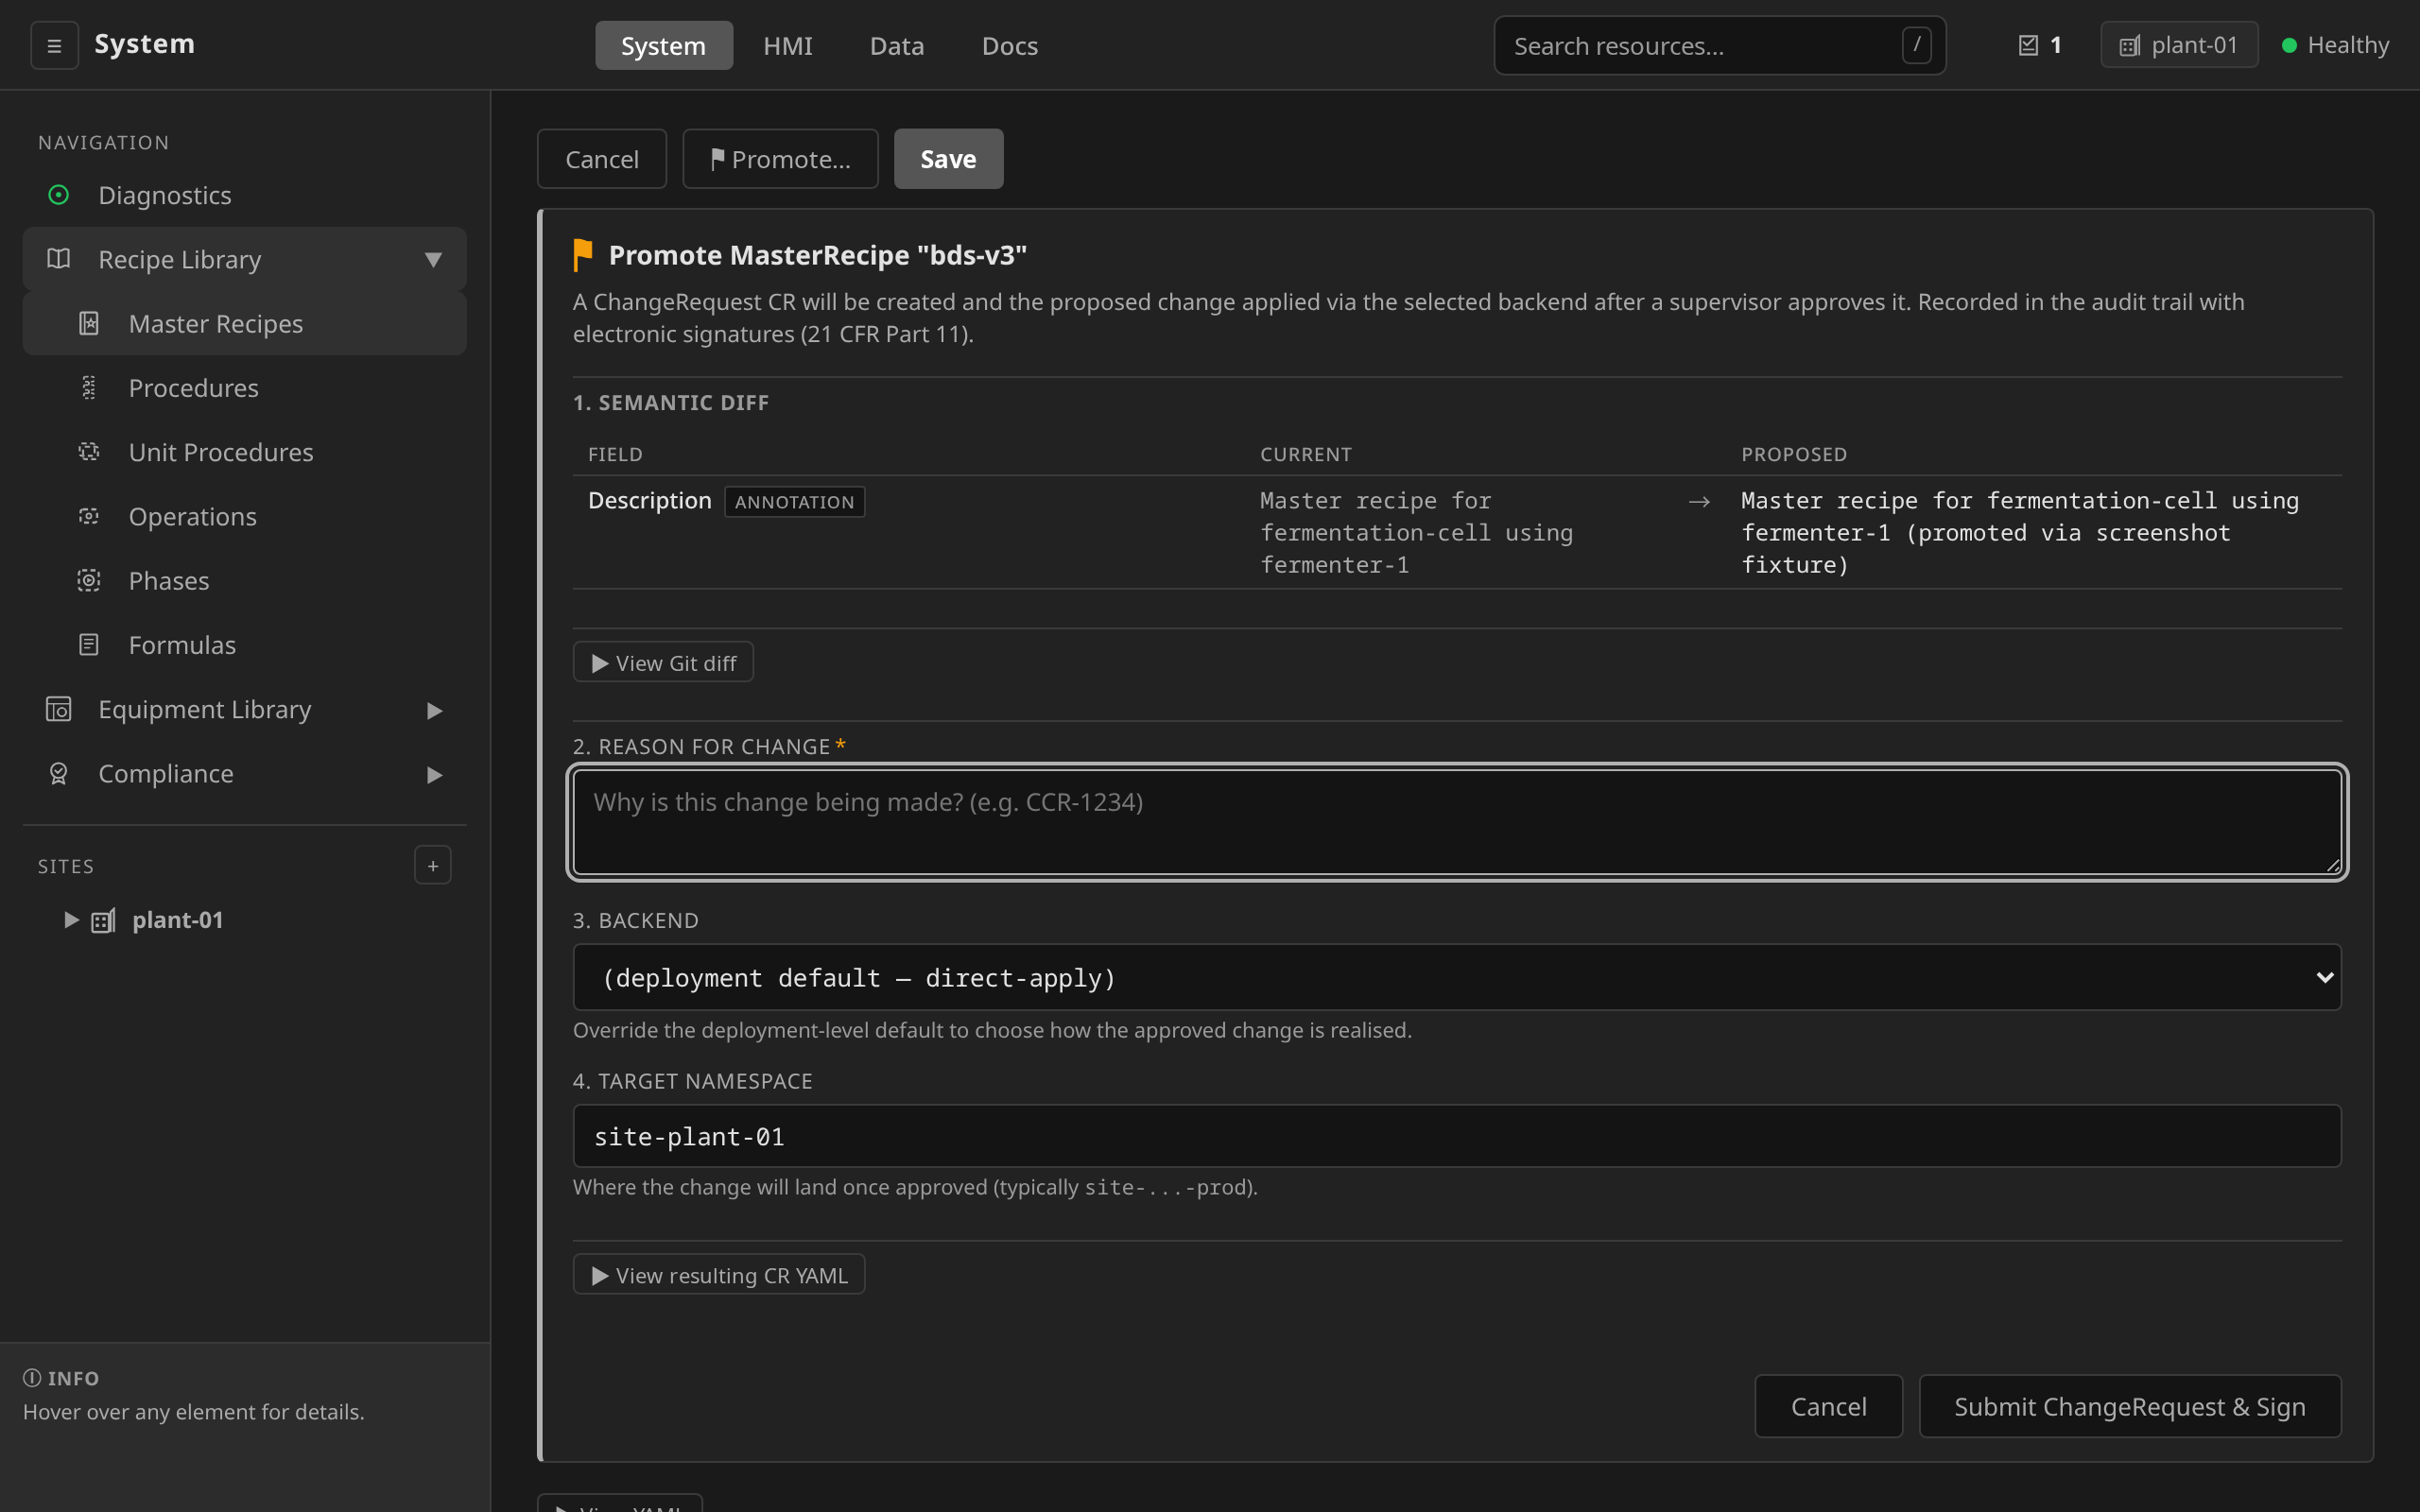The width and height of the screenshot is (2420, 1512).
Task: Expand View resulting CR YAML
Action: click(719, 1275)
